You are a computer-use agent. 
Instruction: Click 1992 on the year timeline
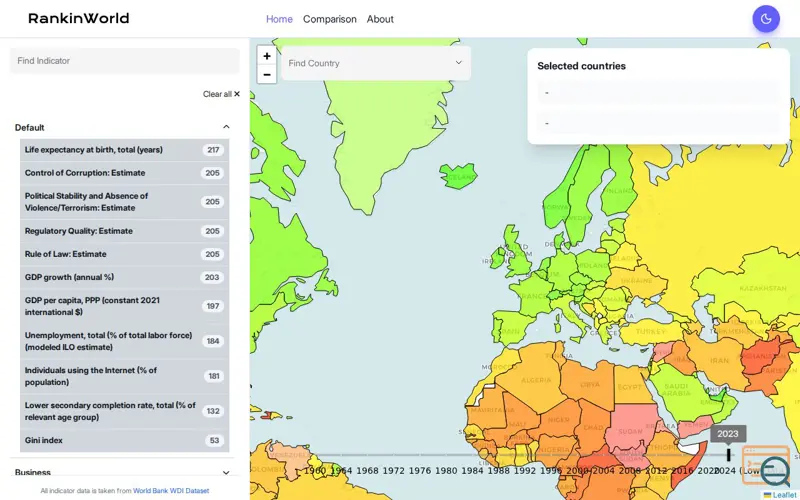(x=524, y=470)
